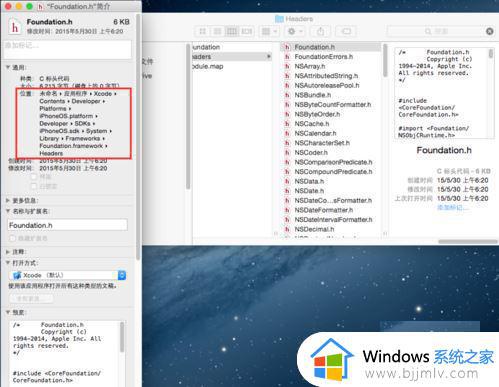Click the info window vertical scrollbar
Image resolution: width=499 pixels, height=387 pixels.
click(x=138, y=137)
